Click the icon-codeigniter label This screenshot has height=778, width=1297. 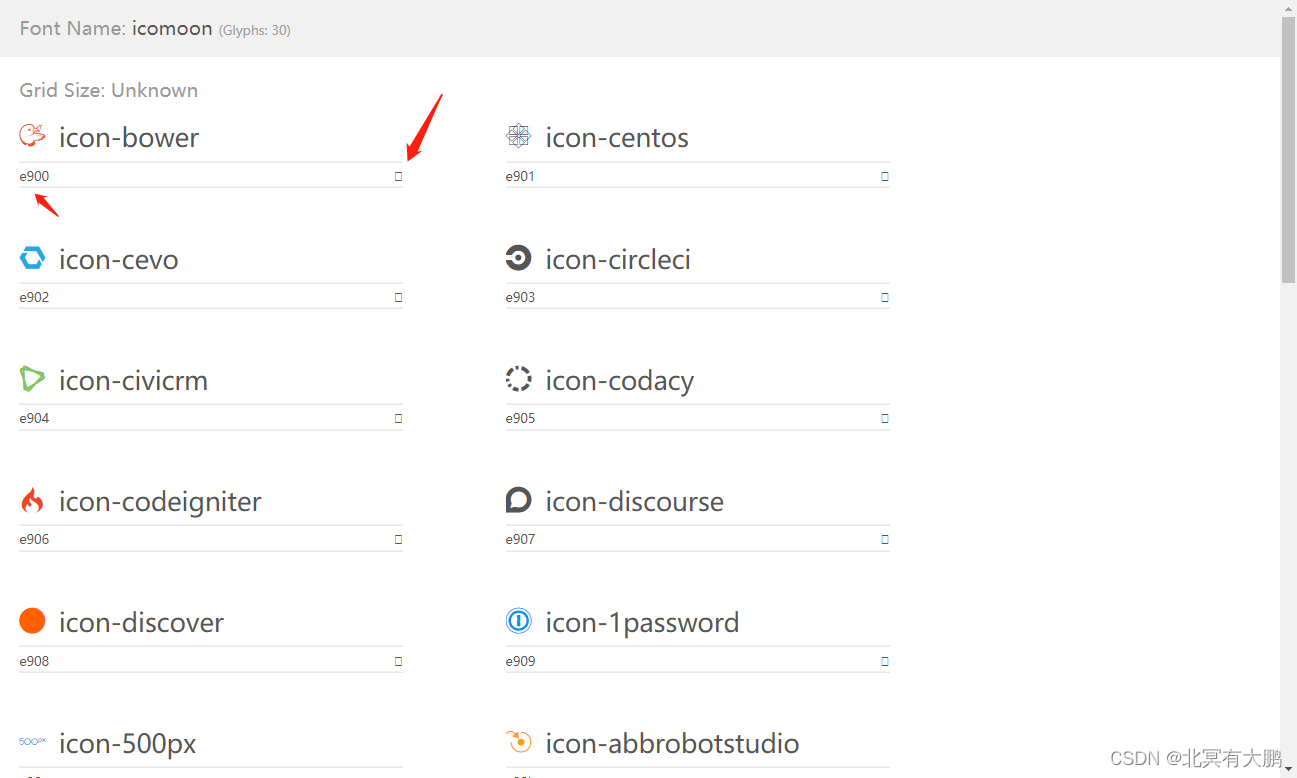(160, 502)
